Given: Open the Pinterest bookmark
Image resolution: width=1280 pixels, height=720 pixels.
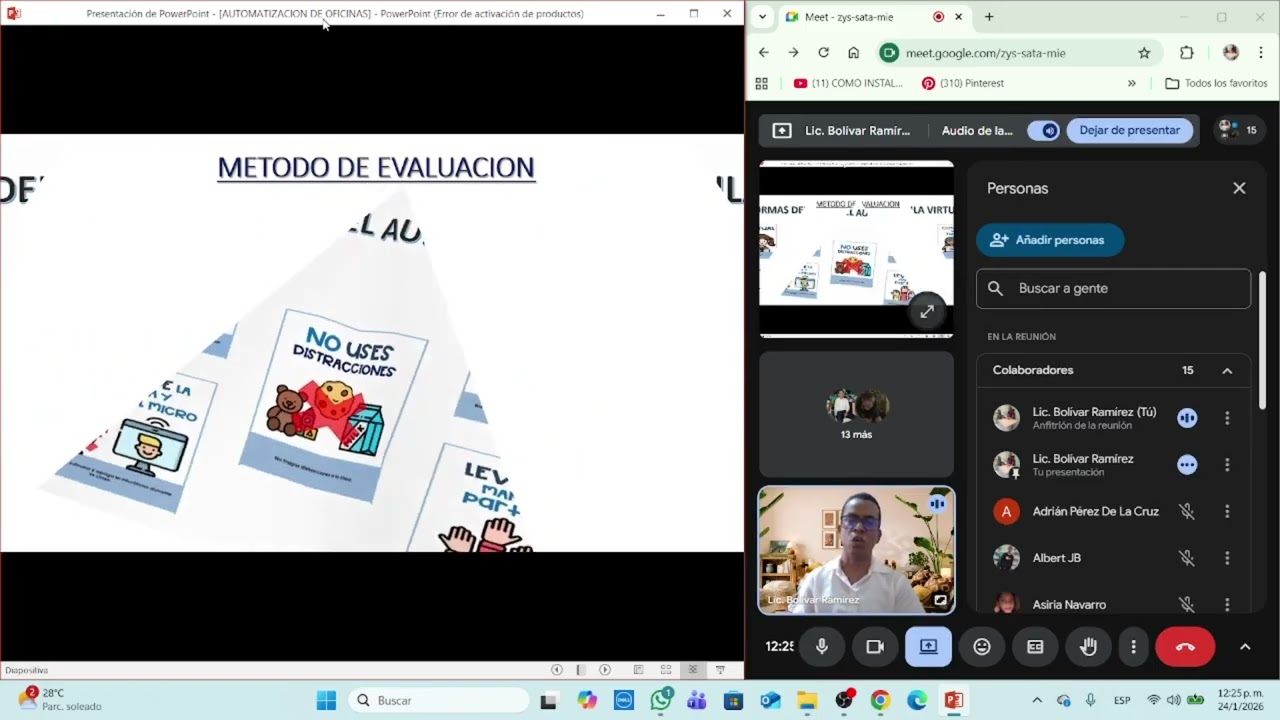Looking at the screenshot, I should pos(964,83).
